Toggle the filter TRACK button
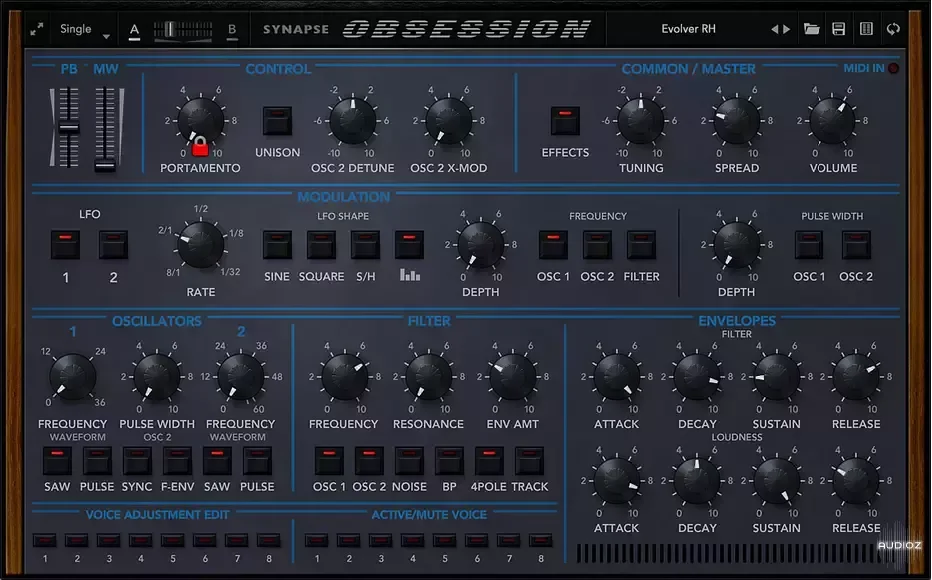 (x=529, y=461)
